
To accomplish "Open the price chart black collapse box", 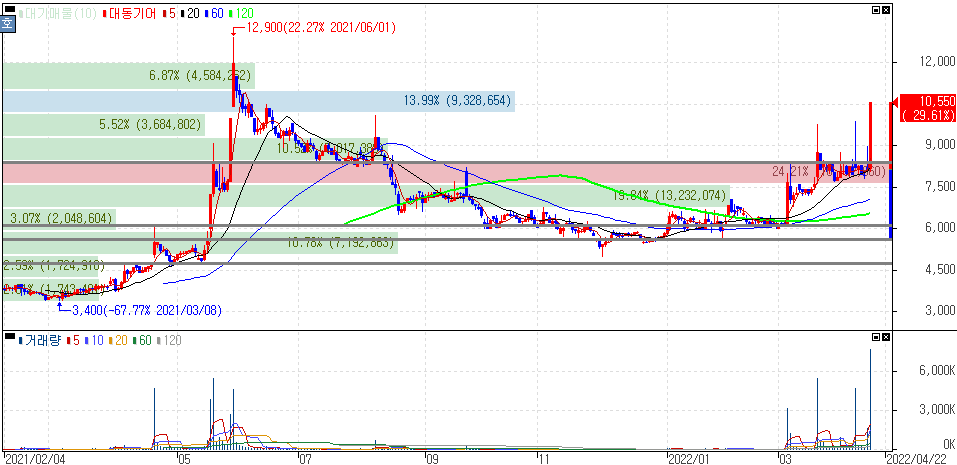I will click(9, 9).
